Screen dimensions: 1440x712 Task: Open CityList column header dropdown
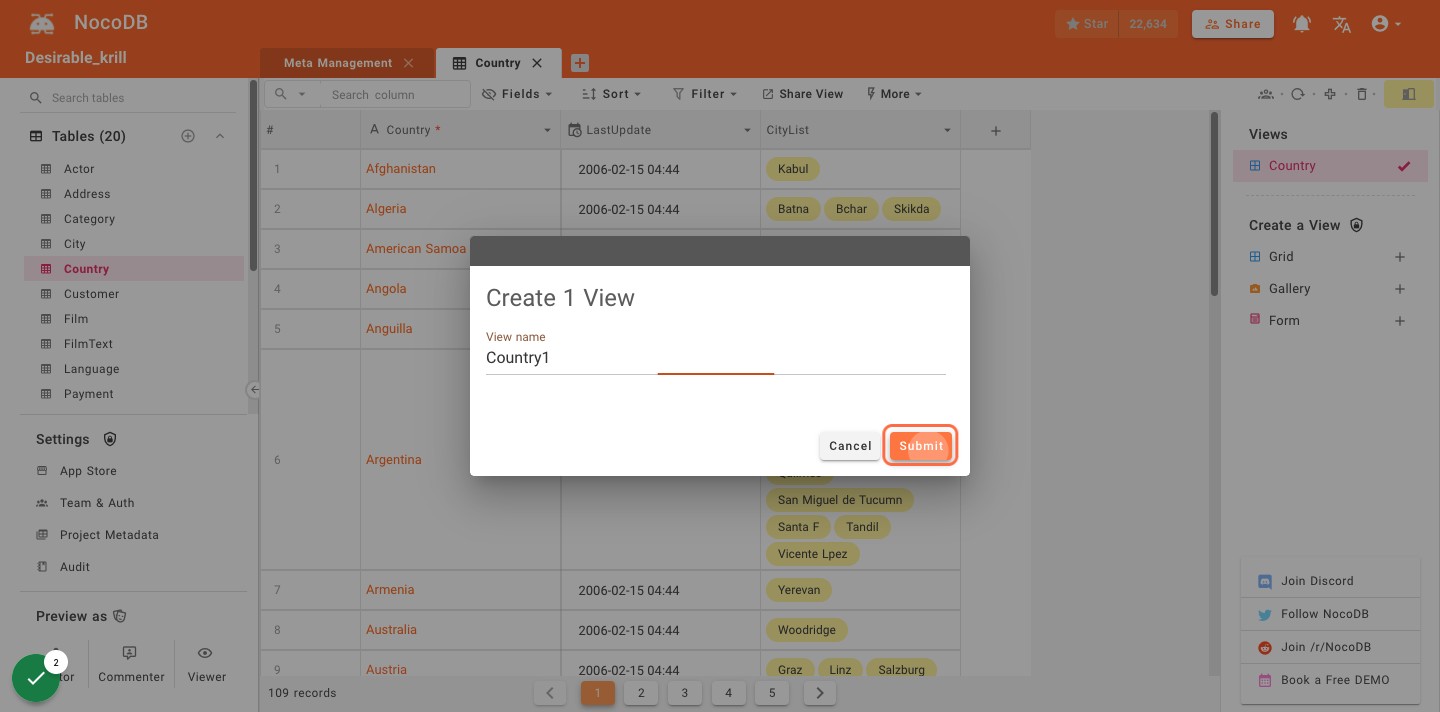pos(947,130)
